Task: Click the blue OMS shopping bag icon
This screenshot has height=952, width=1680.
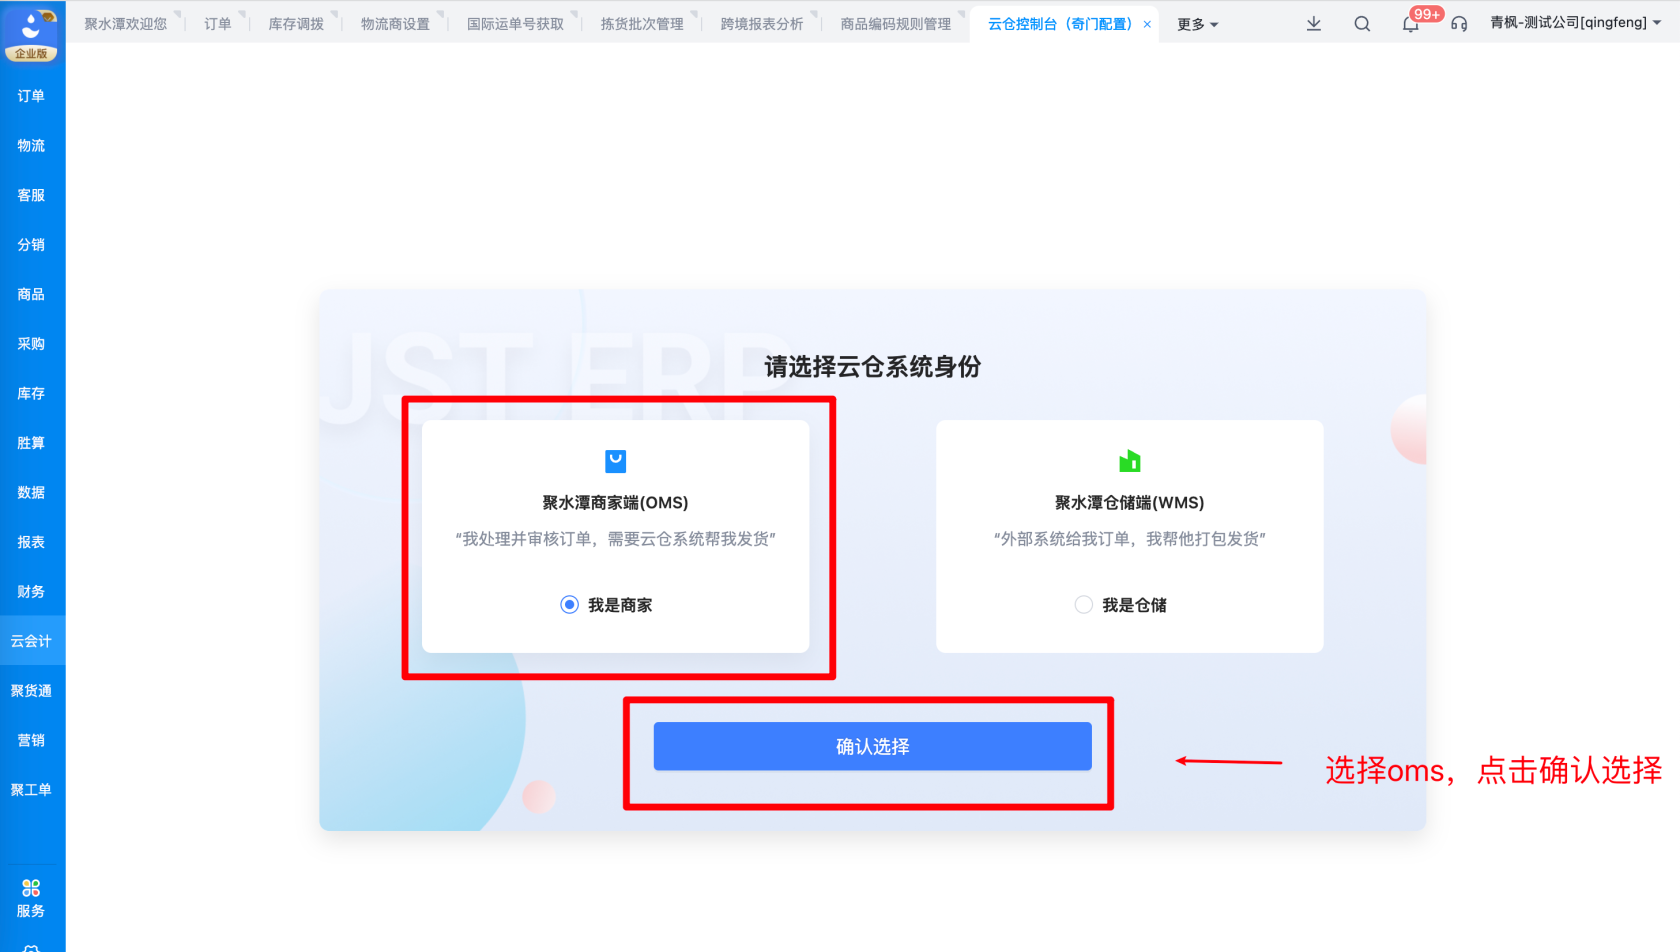Action: (616, 461)
